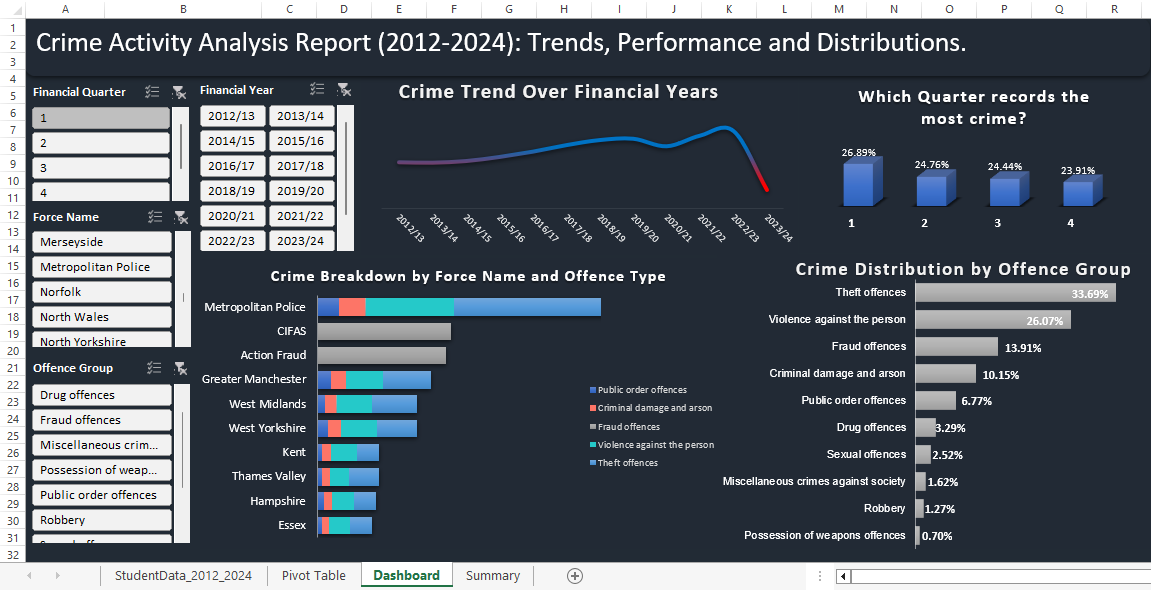Open the StudentData_2012_2024 sheet tab
The width and height of the screenshot is (1151, 590).
(x=183, y=576)
